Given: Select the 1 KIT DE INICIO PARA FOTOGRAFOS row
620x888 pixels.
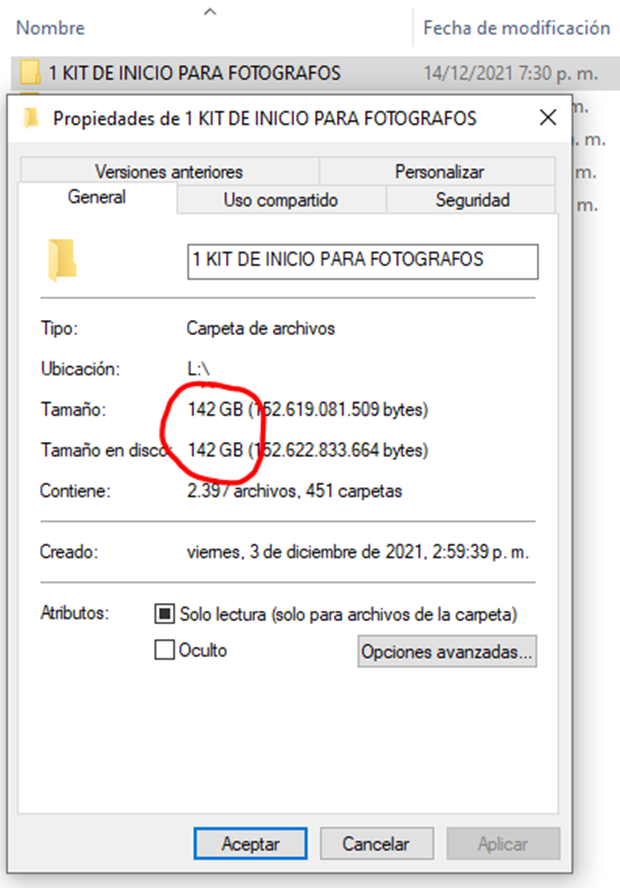Looking at the screenshot, I should (x=315, y=73).
